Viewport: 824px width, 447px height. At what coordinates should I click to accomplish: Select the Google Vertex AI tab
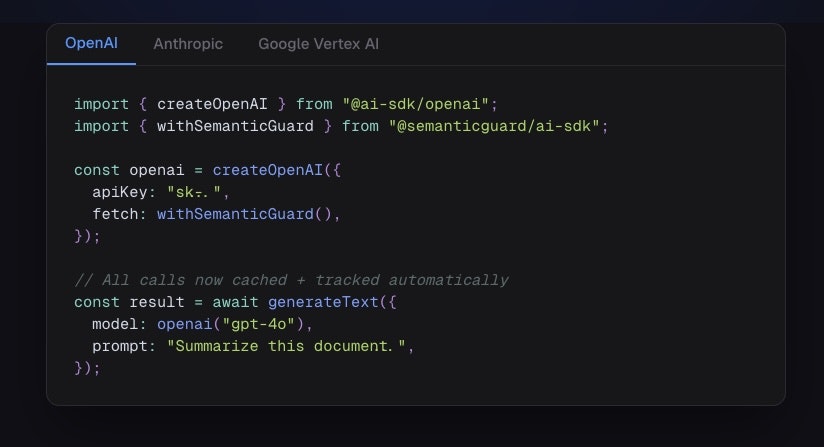318,44
